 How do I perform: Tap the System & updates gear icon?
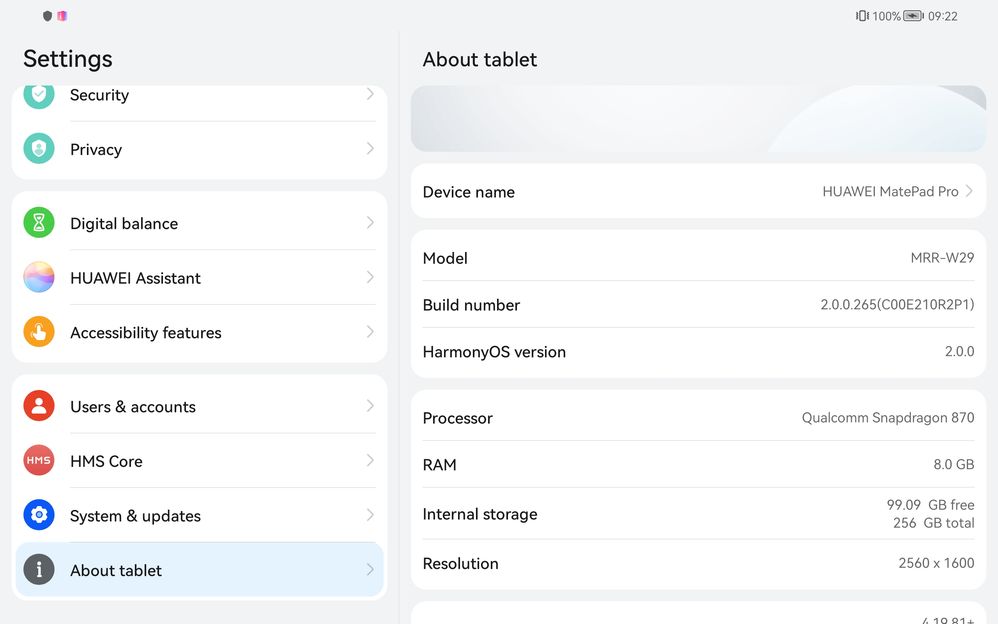tap(39, 515)
